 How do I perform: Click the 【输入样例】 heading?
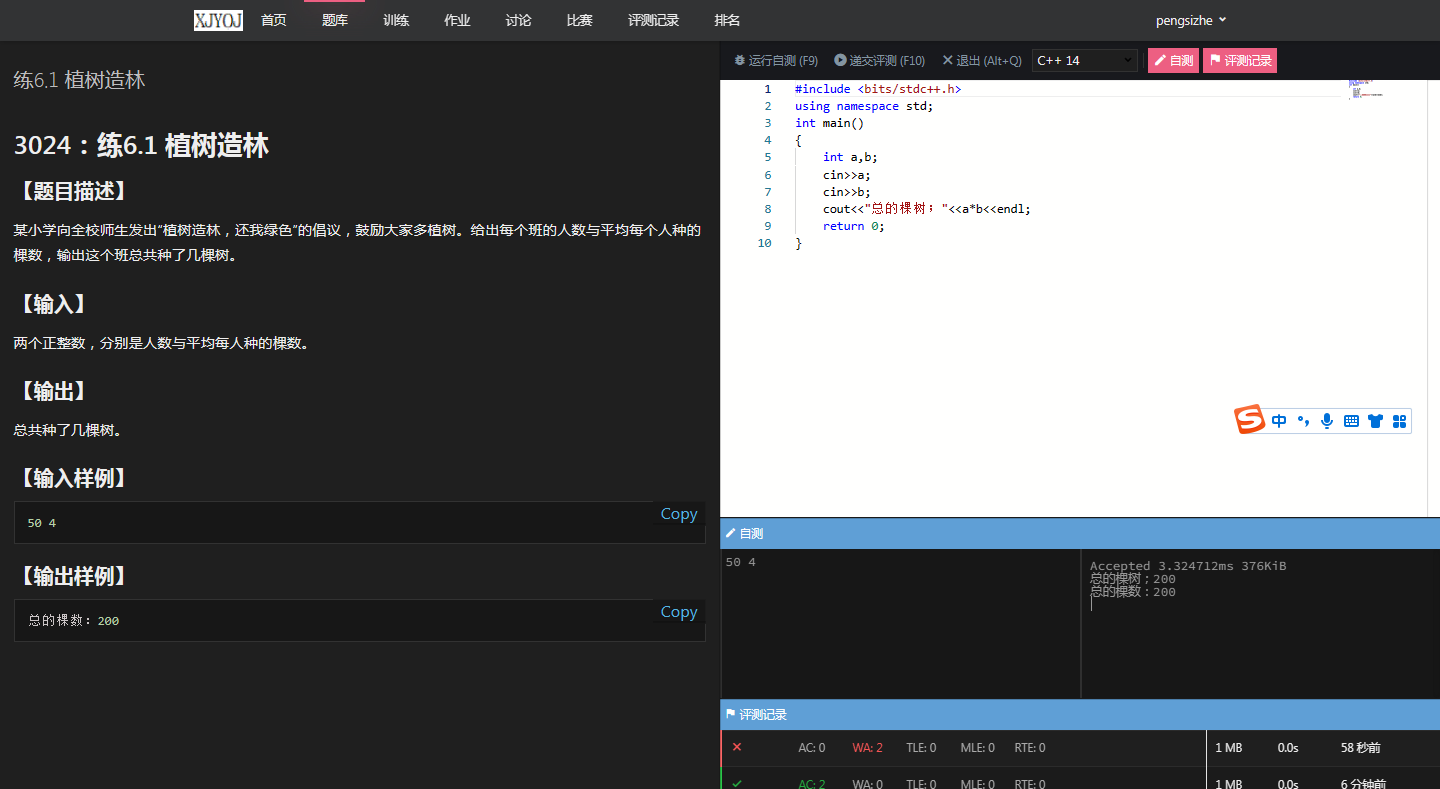pos(73,479)
